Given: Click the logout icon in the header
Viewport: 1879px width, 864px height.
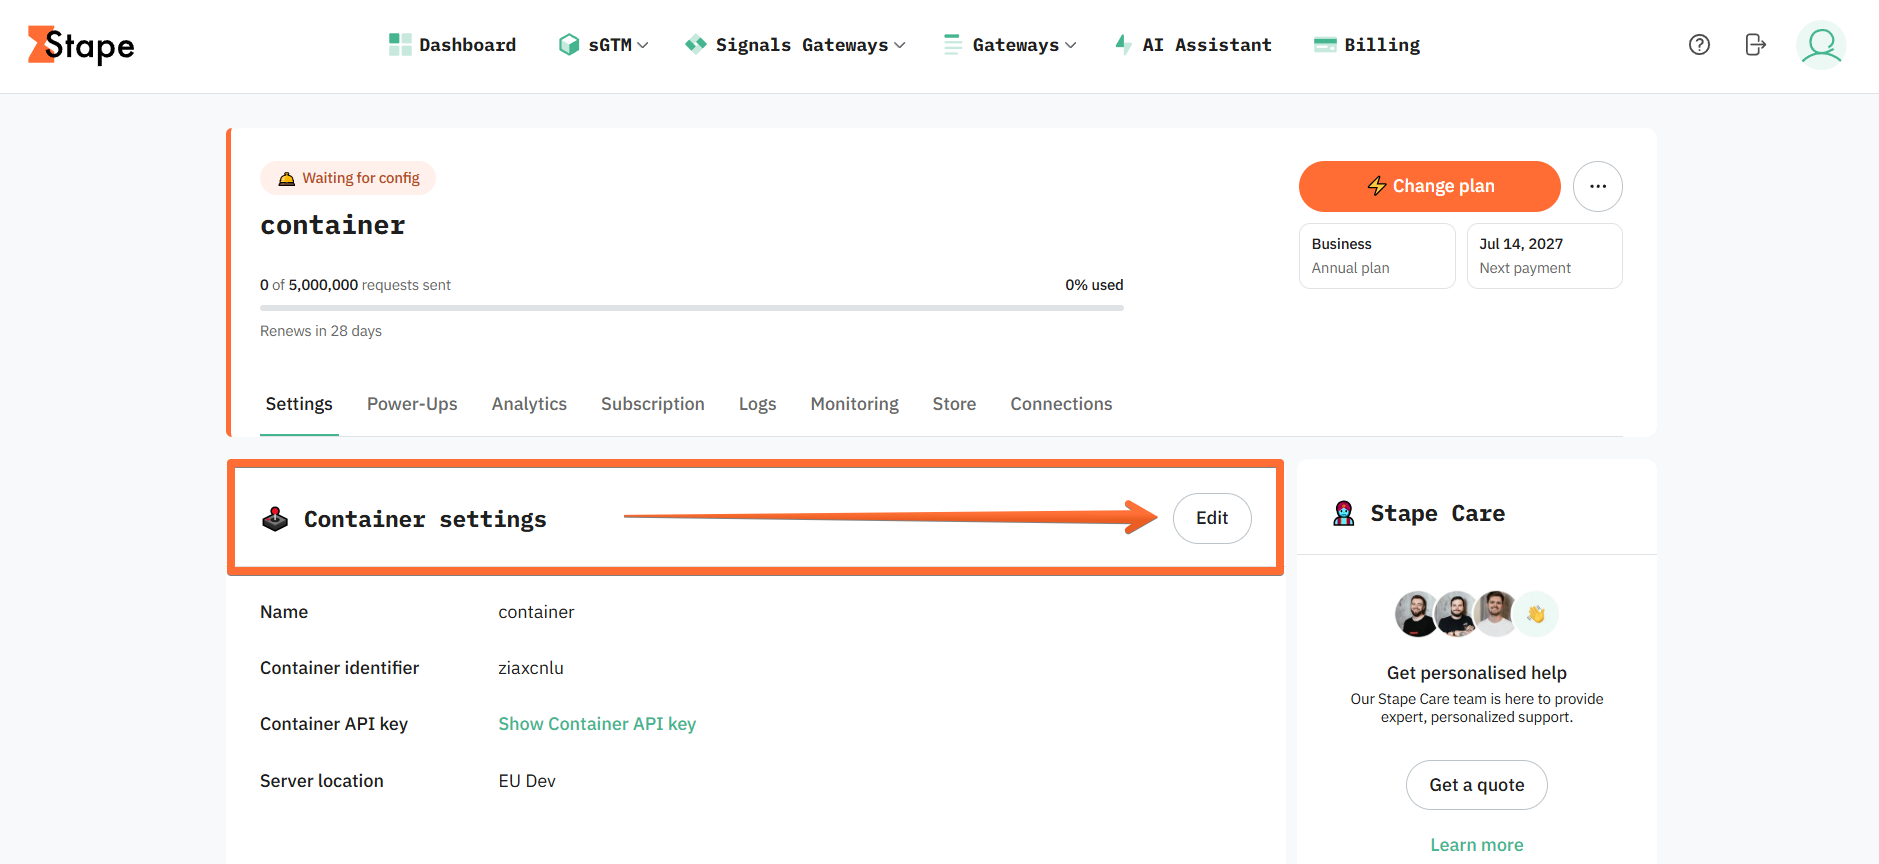Looking at the screenshot, I should [1755, 45].
